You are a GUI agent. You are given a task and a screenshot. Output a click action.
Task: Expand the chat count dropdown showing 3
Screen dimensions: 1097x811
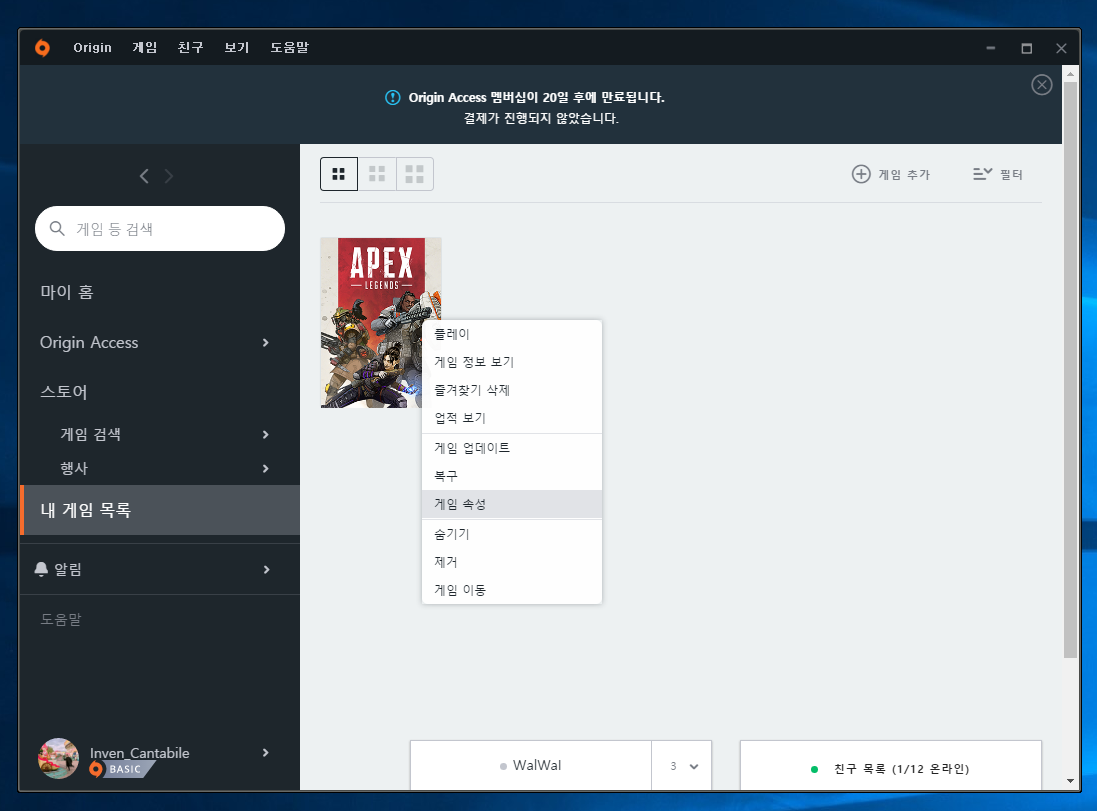(x=682, y=766)
